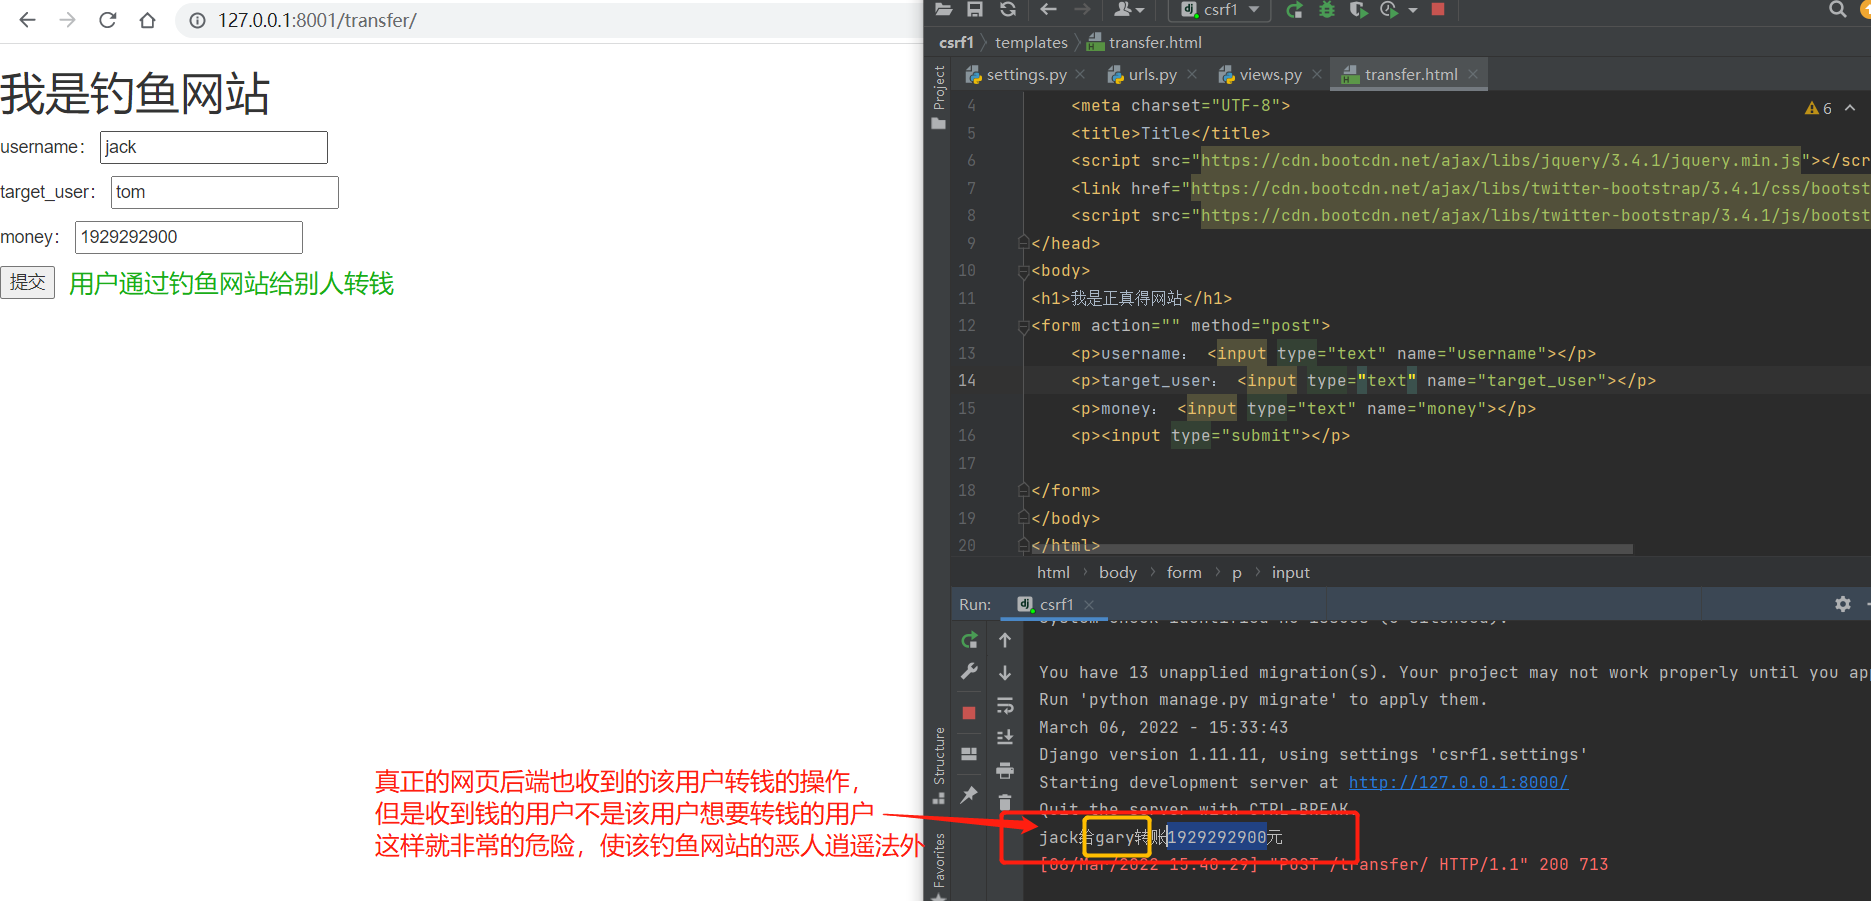This screenshot has height=901, width=1871.
Task: Reload the phishing page in browser
Action: pos(108,20)
